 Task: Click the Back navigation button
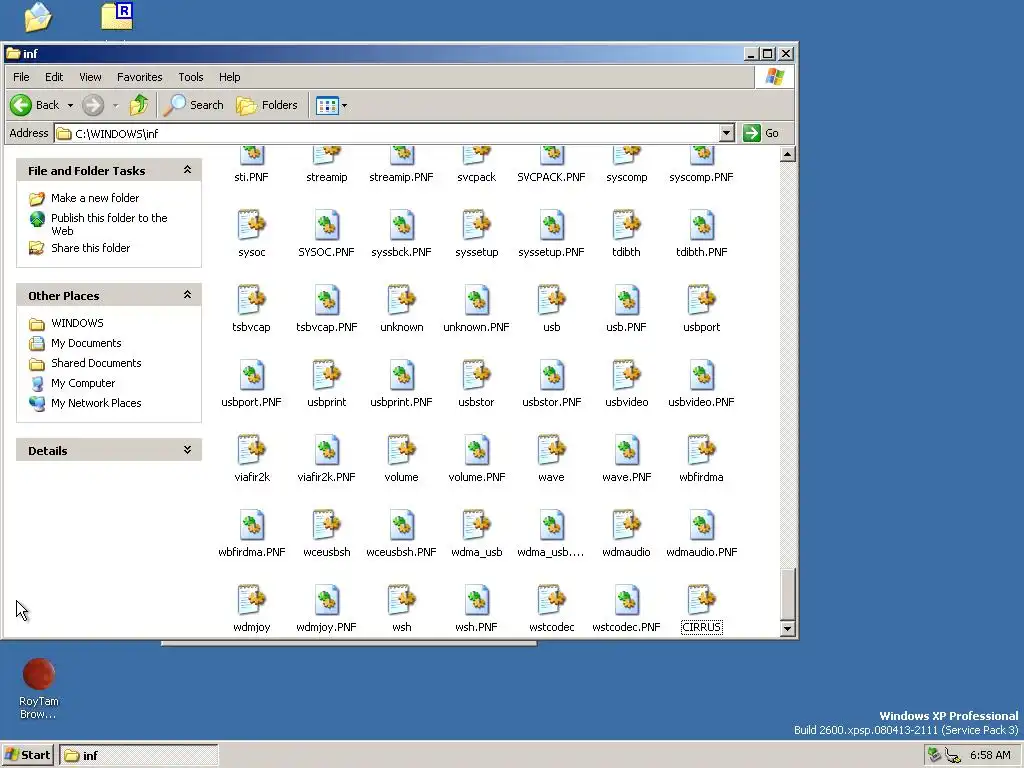click(35, 105)
